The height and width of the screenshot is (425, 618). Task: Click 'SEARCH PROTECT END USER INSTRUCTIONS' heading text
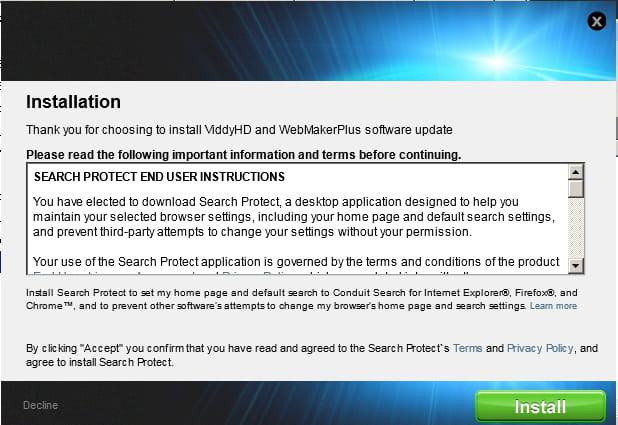coord(160,177)
